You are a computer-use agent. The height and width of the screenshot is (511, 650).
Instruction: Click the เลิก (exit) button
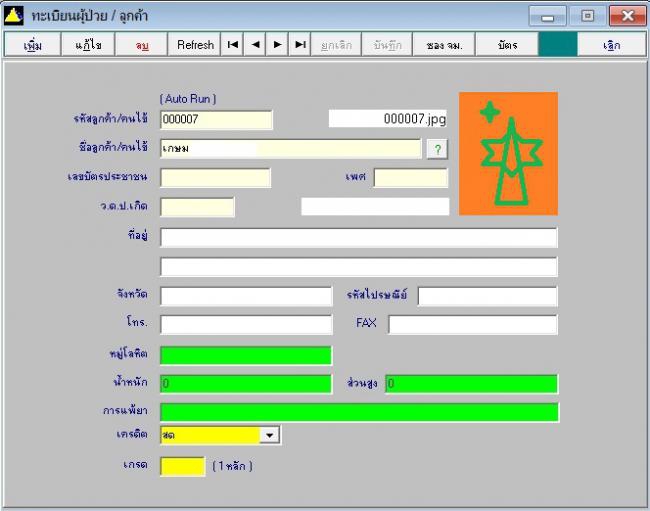611,44
